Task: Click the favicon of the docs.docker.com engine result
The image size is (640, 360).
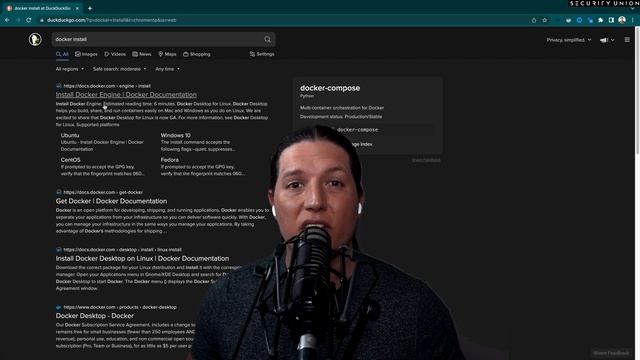Action: click(59, 86)
